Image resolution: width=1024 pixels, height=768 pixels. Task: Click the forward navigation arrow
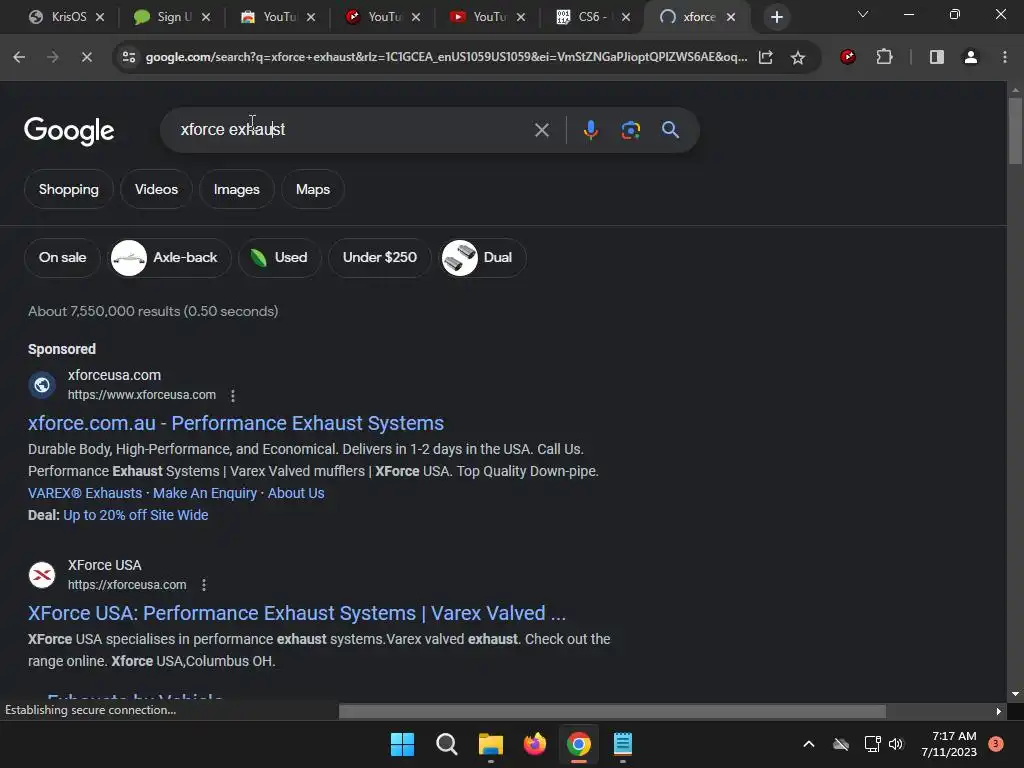(53, 57)
